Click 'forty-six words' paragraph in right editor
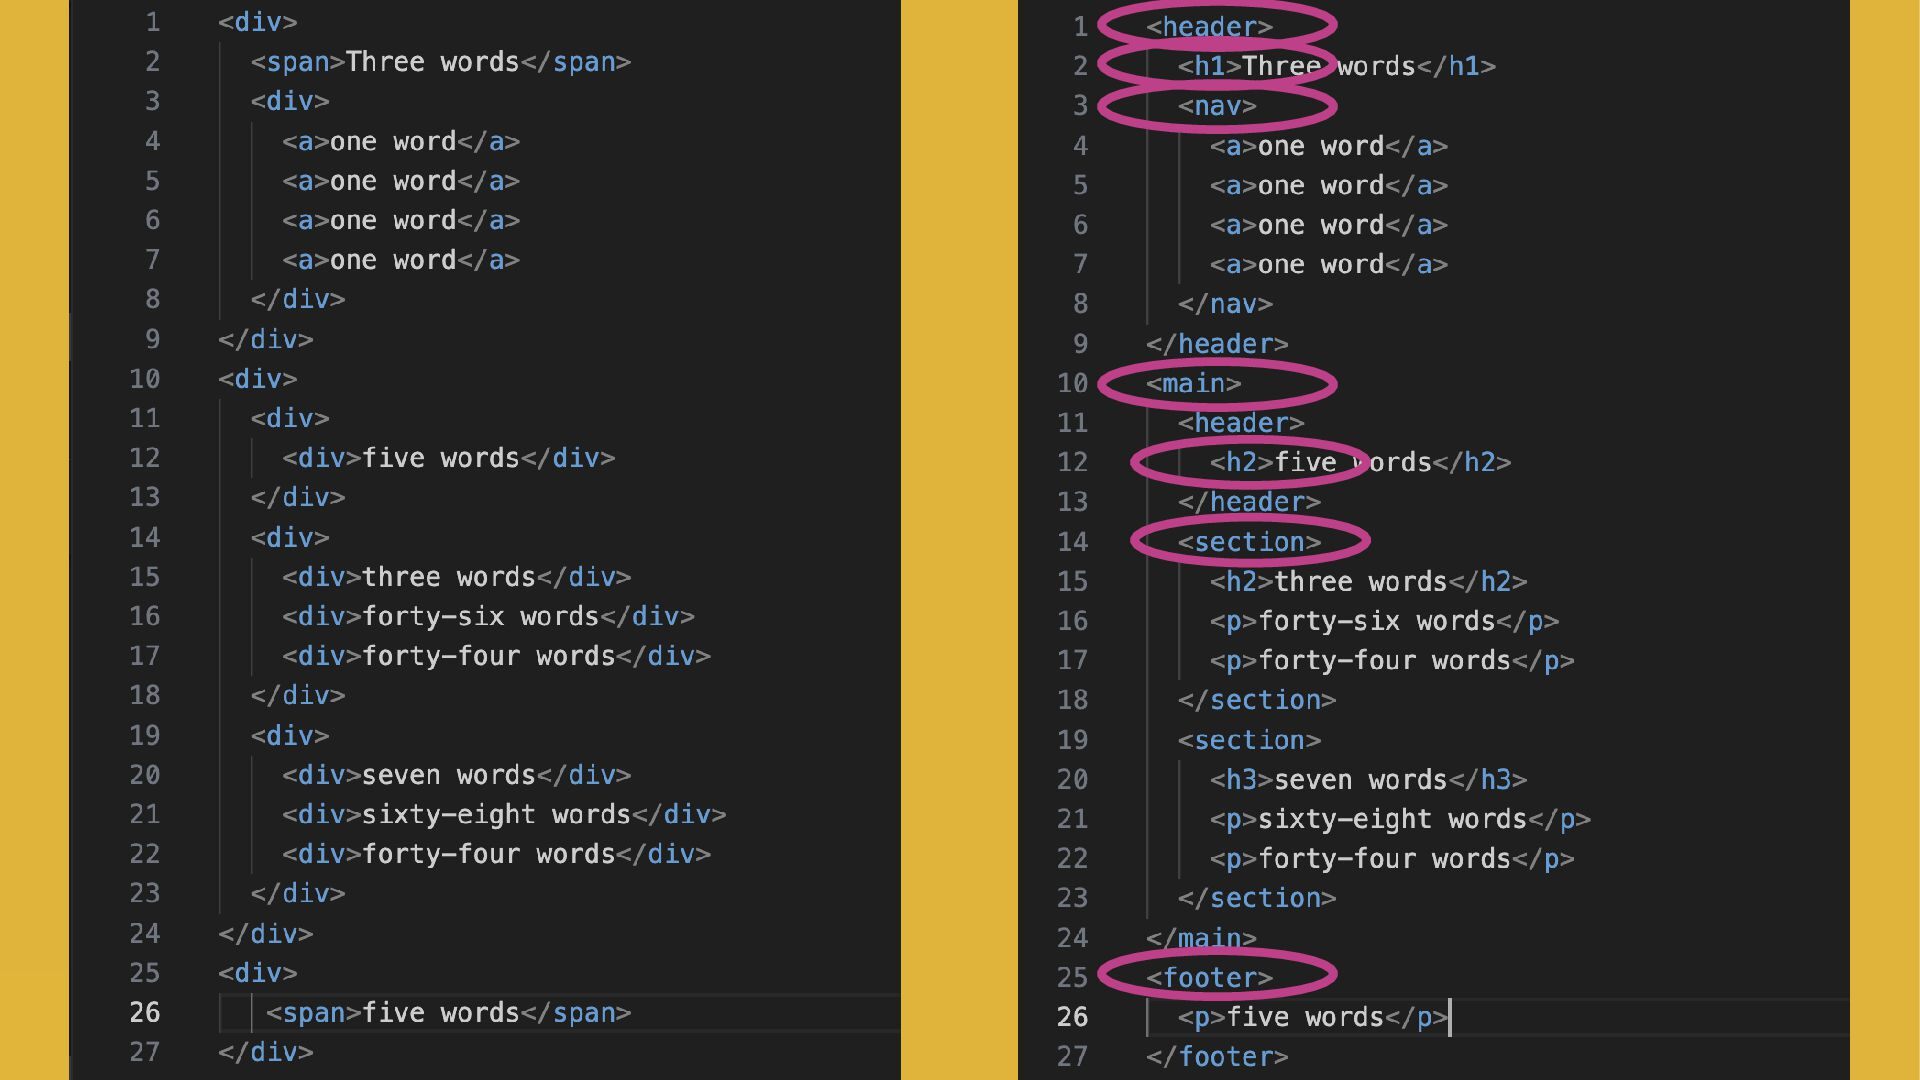The height and width of the screenshot is (1080, 1920). click(x=1383, y=621)
